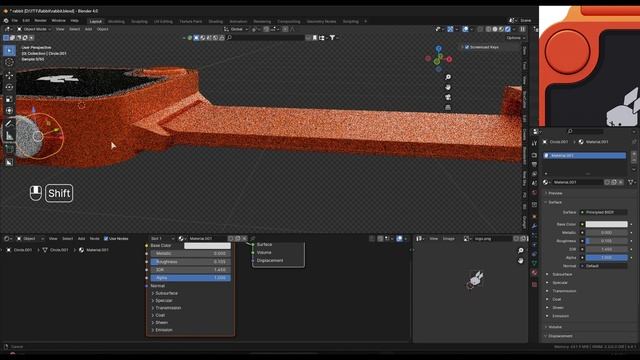Screen dimensions: 640x360
Task: Open the Object Data properties tab icon
Action: (x=534, y=263)
